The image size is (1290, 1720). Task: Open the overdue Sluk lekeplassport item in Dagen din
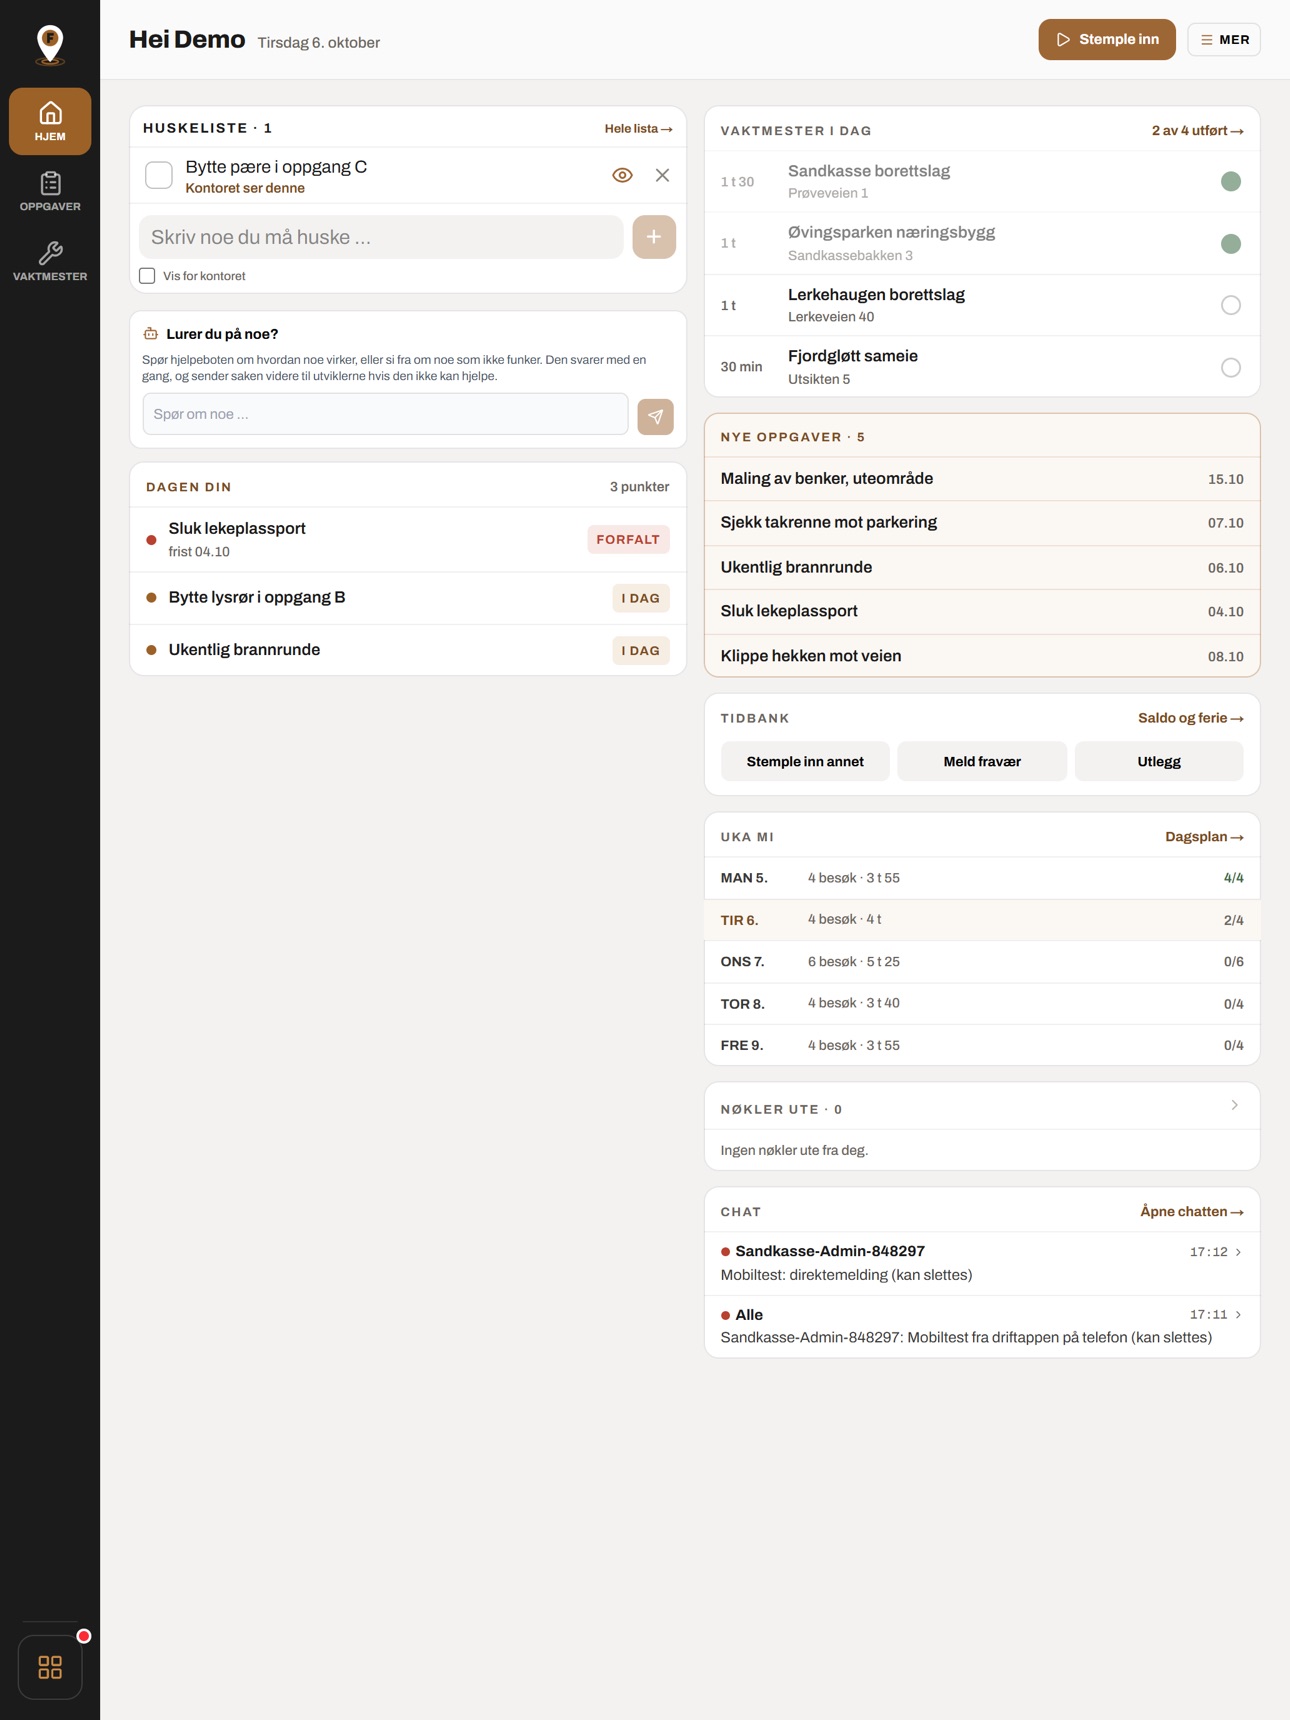click(x=408, y=540)
